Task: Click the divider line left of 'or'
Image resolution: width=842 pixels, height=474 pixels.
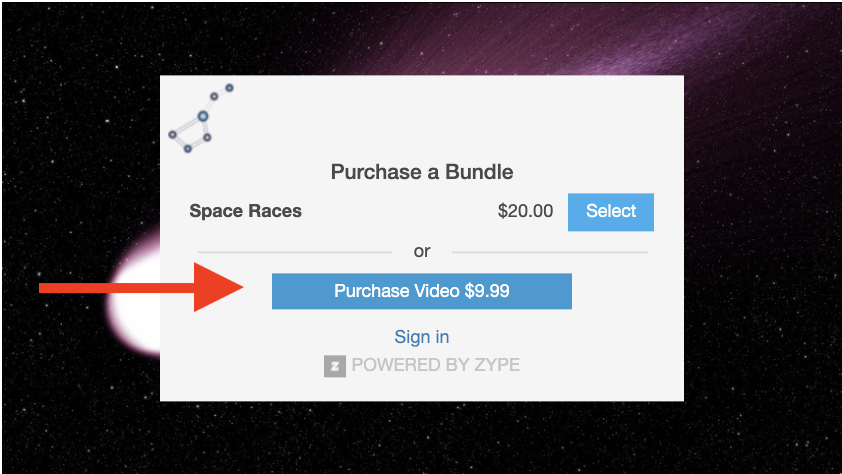Action: (x=295, y=251)
